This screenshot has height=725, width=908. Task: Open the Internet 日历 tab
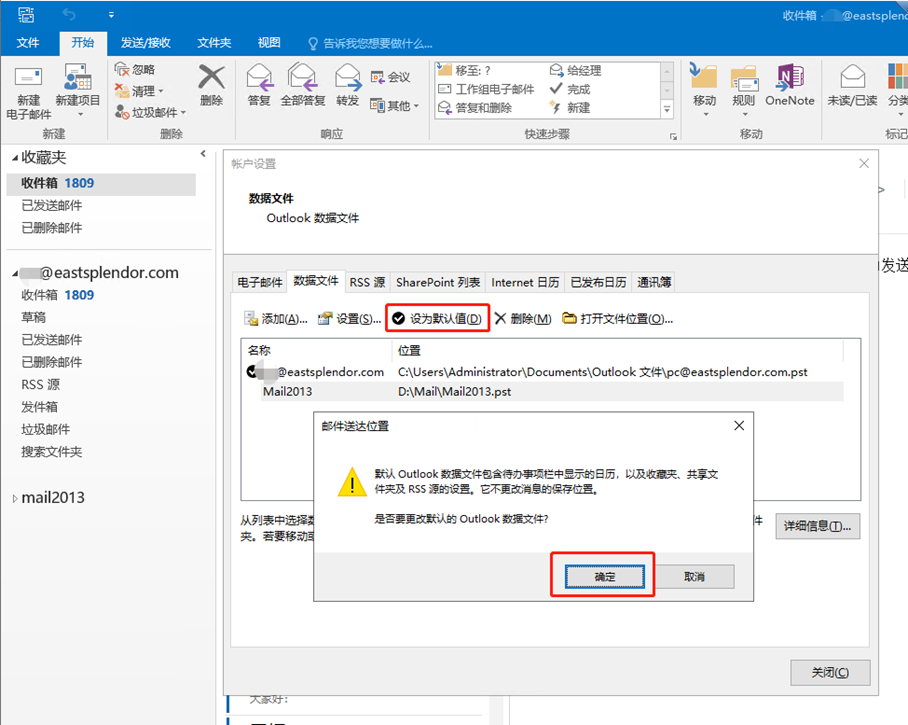pos(525,283)
